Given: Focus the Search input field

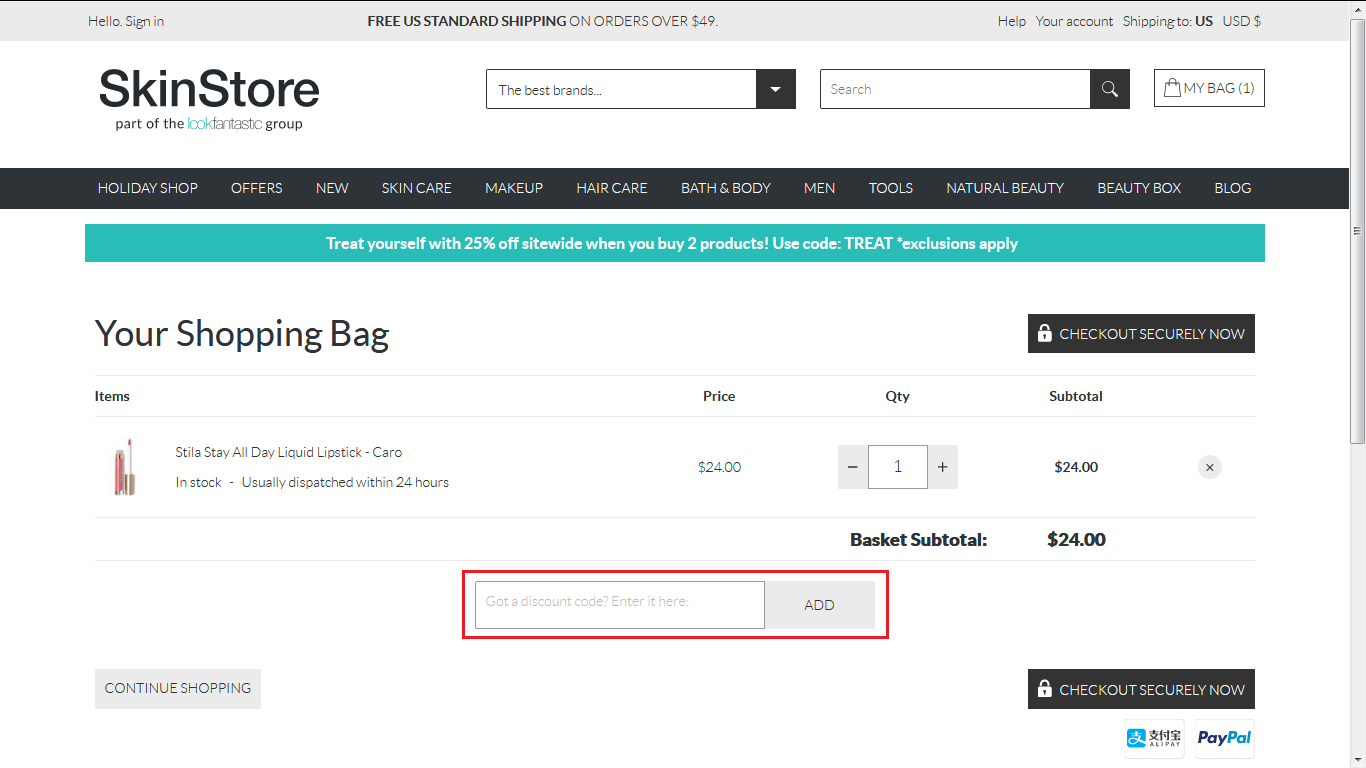Looking at the screenshot, I should coord(955,89).
